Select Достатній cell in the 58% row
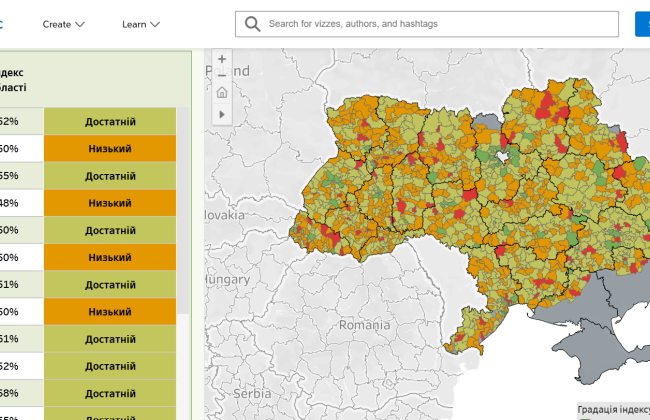 click(110, 393)
